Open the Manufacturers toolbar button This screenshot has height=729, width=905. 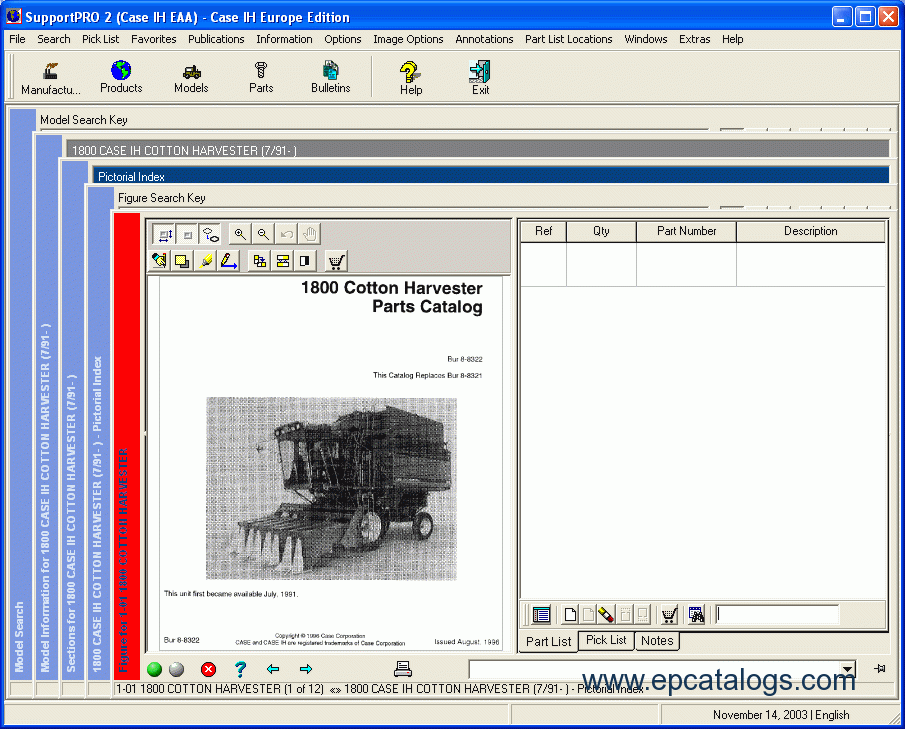51,78
